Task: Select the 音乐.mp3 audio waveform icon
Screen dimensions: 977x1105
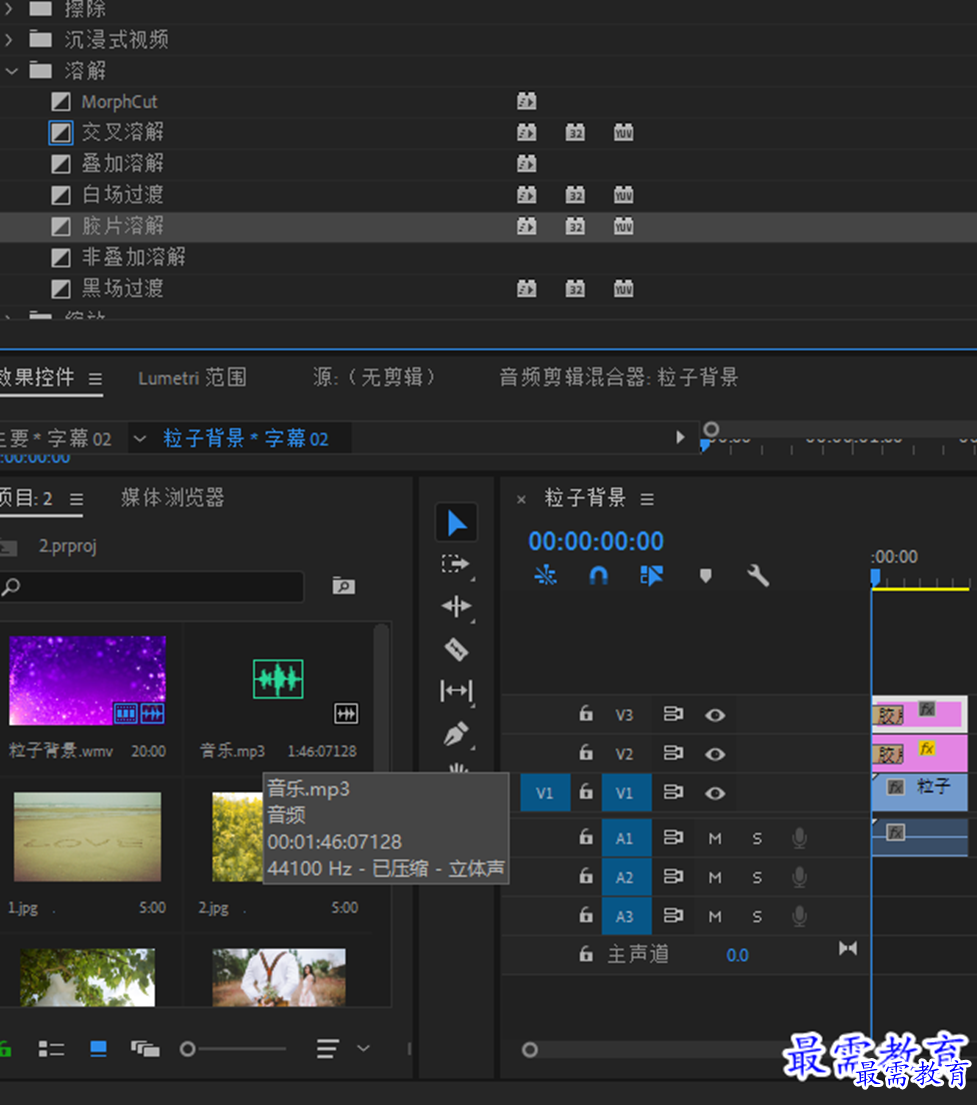Action: pyautogui.click(x=278, y=679)
